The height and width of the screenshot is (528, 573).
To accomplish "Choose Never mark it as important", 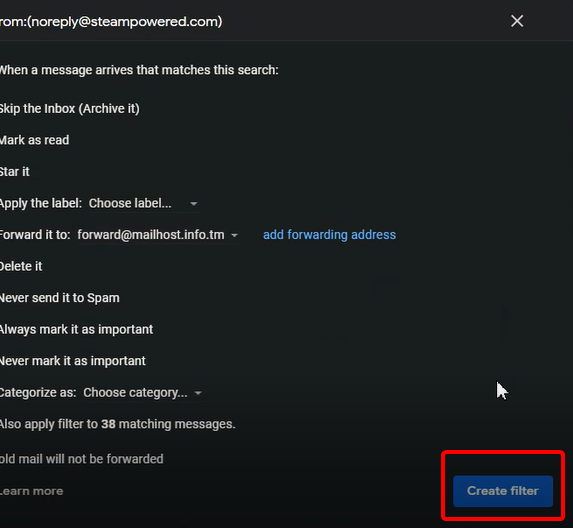I will tap(72, 361).
